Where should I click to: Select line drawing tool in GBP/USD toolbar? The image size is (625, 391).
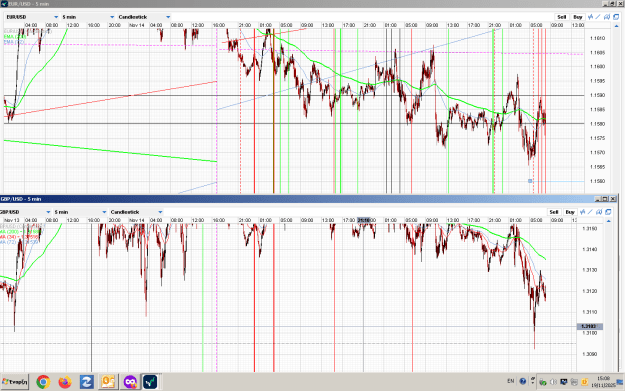pos(590,212)
